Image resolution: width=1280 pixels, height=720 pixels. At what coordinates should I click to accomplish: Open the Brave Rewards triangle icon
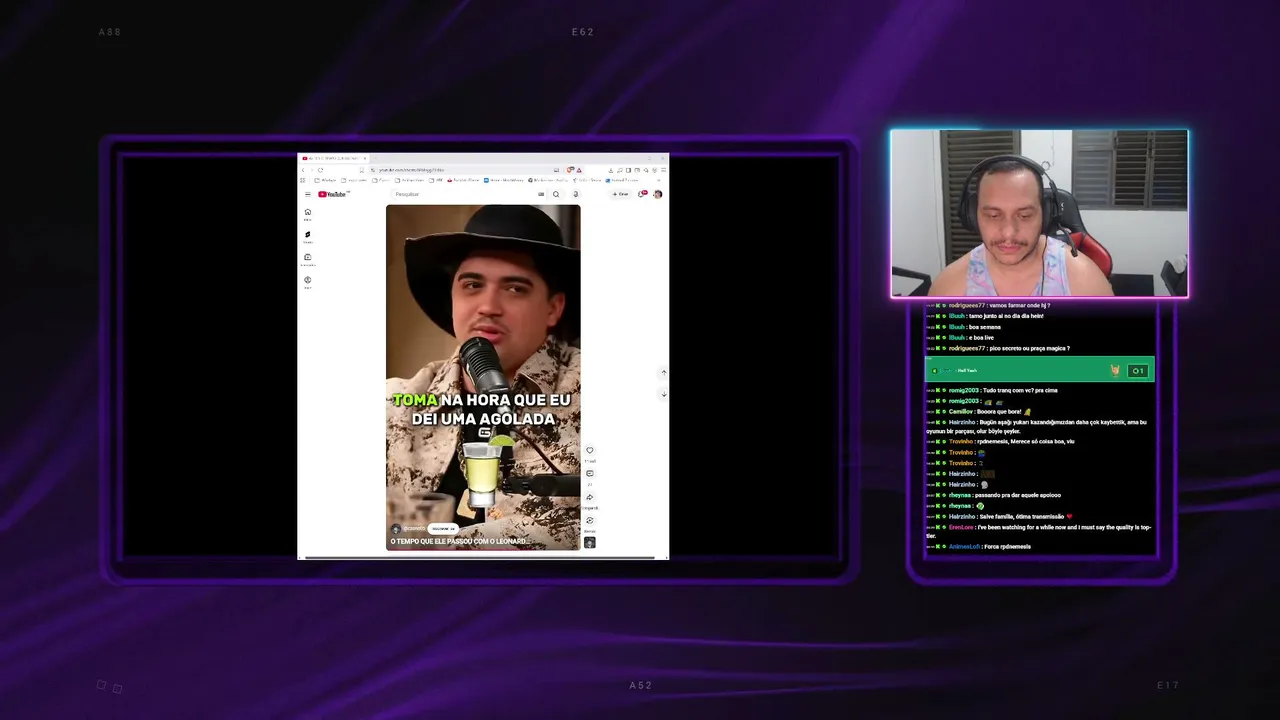click(x=579, y=170)
